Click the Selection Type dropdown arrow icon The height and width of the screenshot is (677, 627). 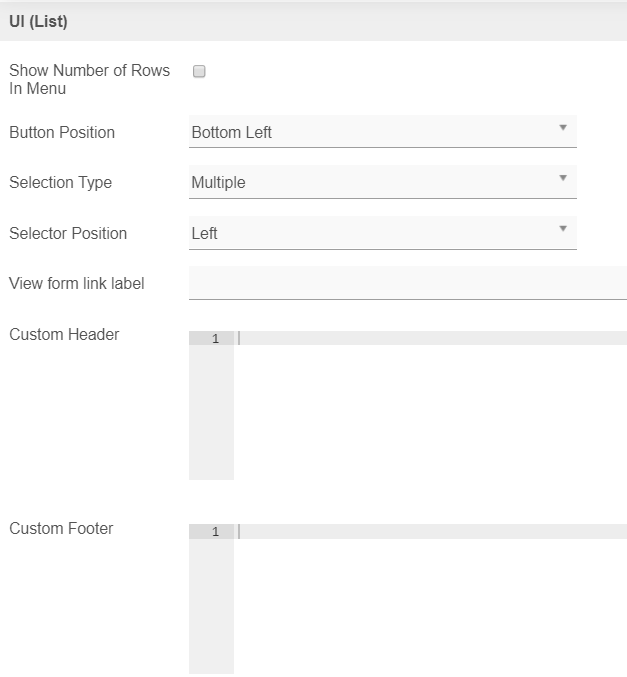tap(563, 178)
